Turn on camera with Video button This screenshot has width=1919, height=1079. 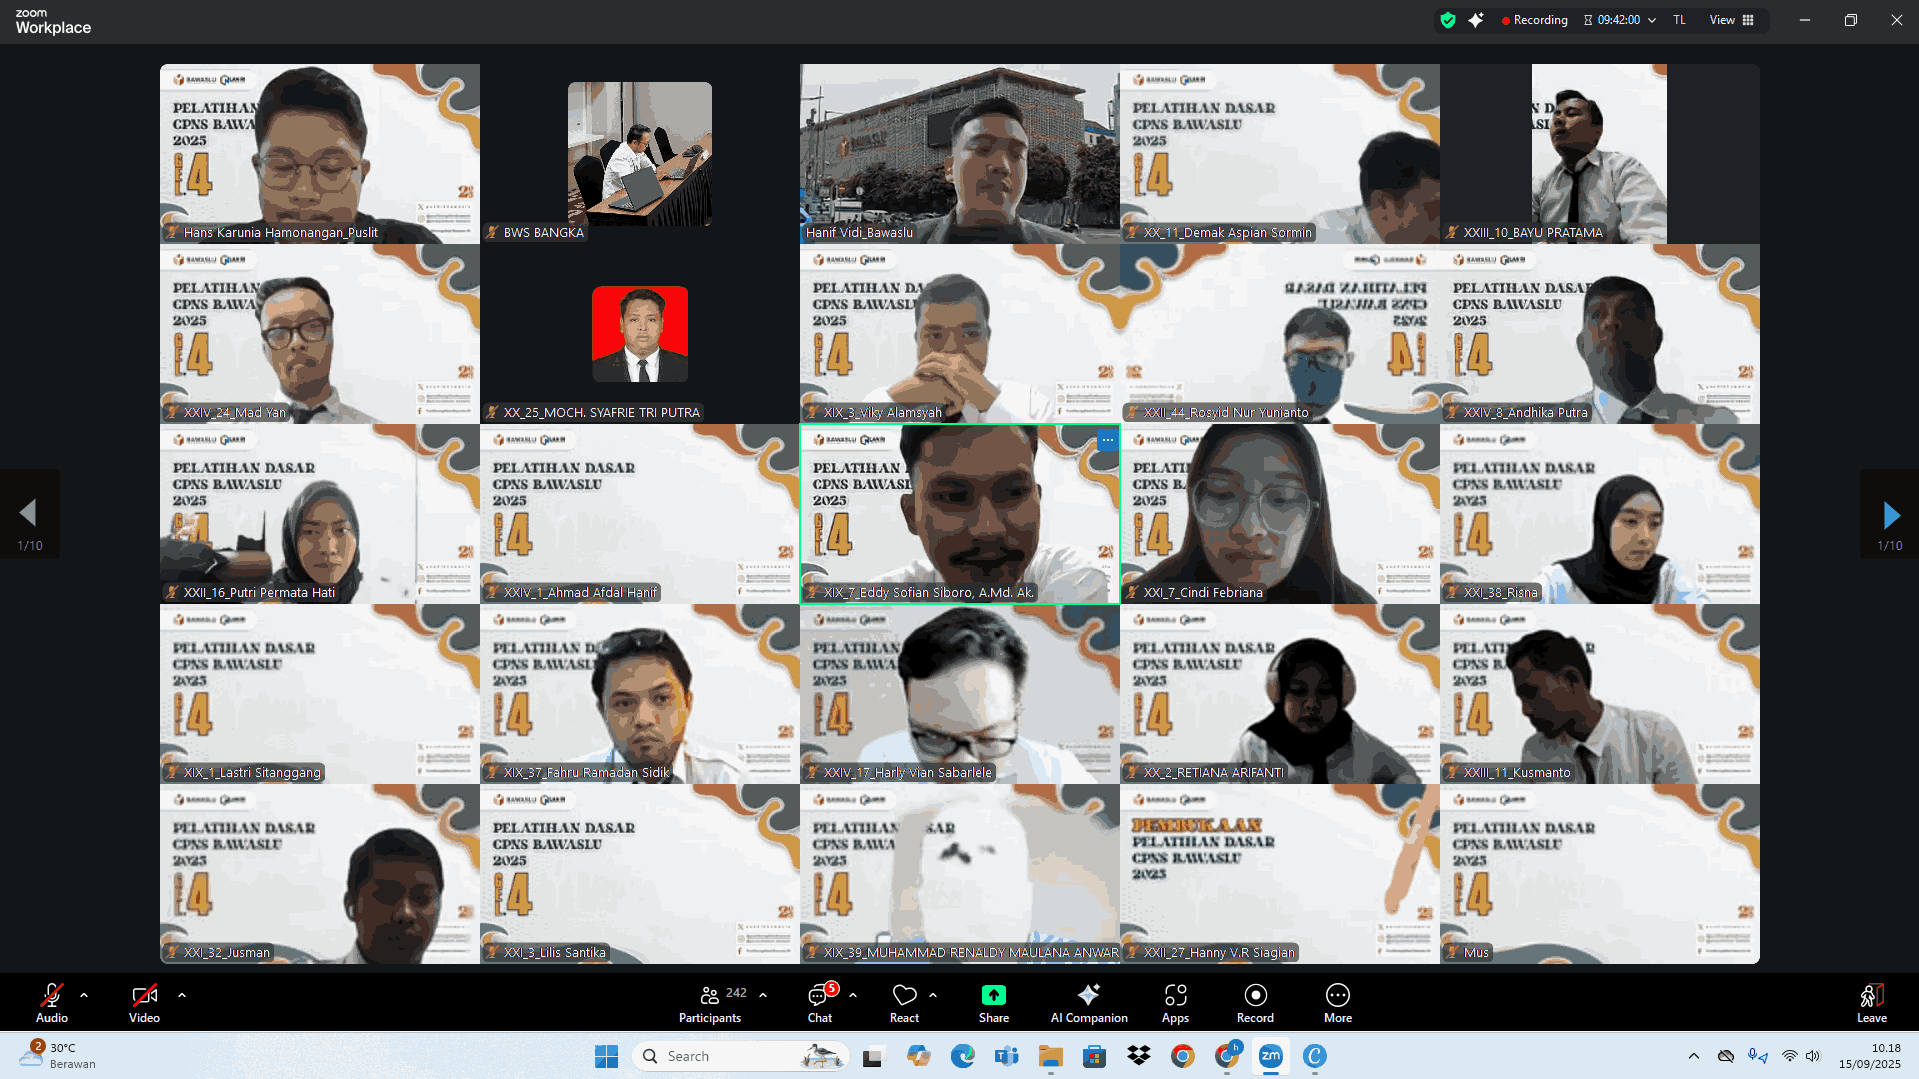(x=144, y=1003)
